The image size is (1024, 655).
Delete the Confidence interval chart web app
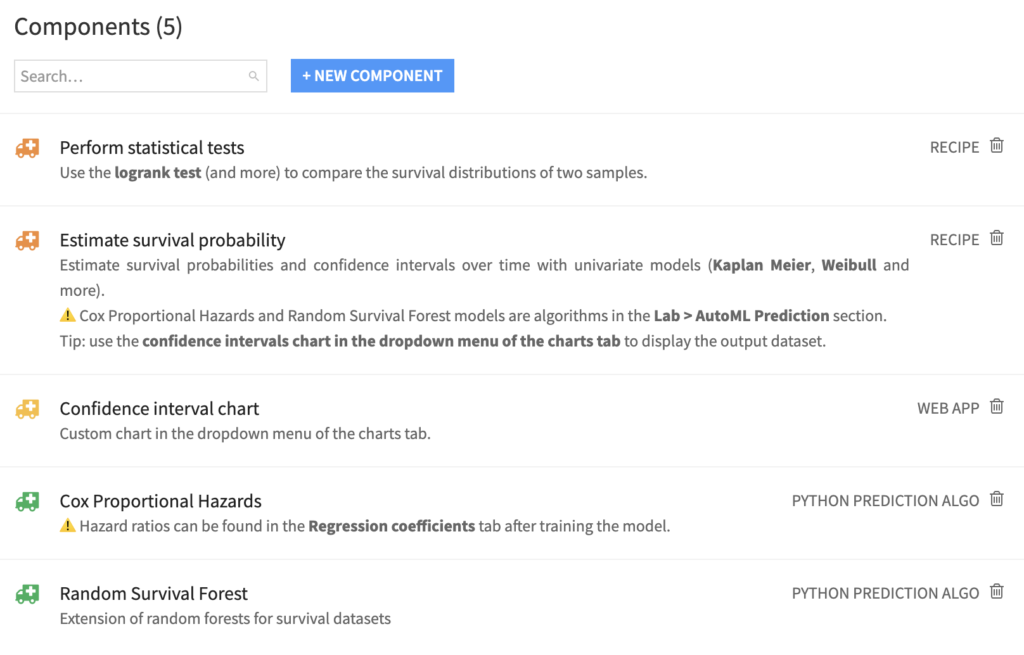click(996, 406)
